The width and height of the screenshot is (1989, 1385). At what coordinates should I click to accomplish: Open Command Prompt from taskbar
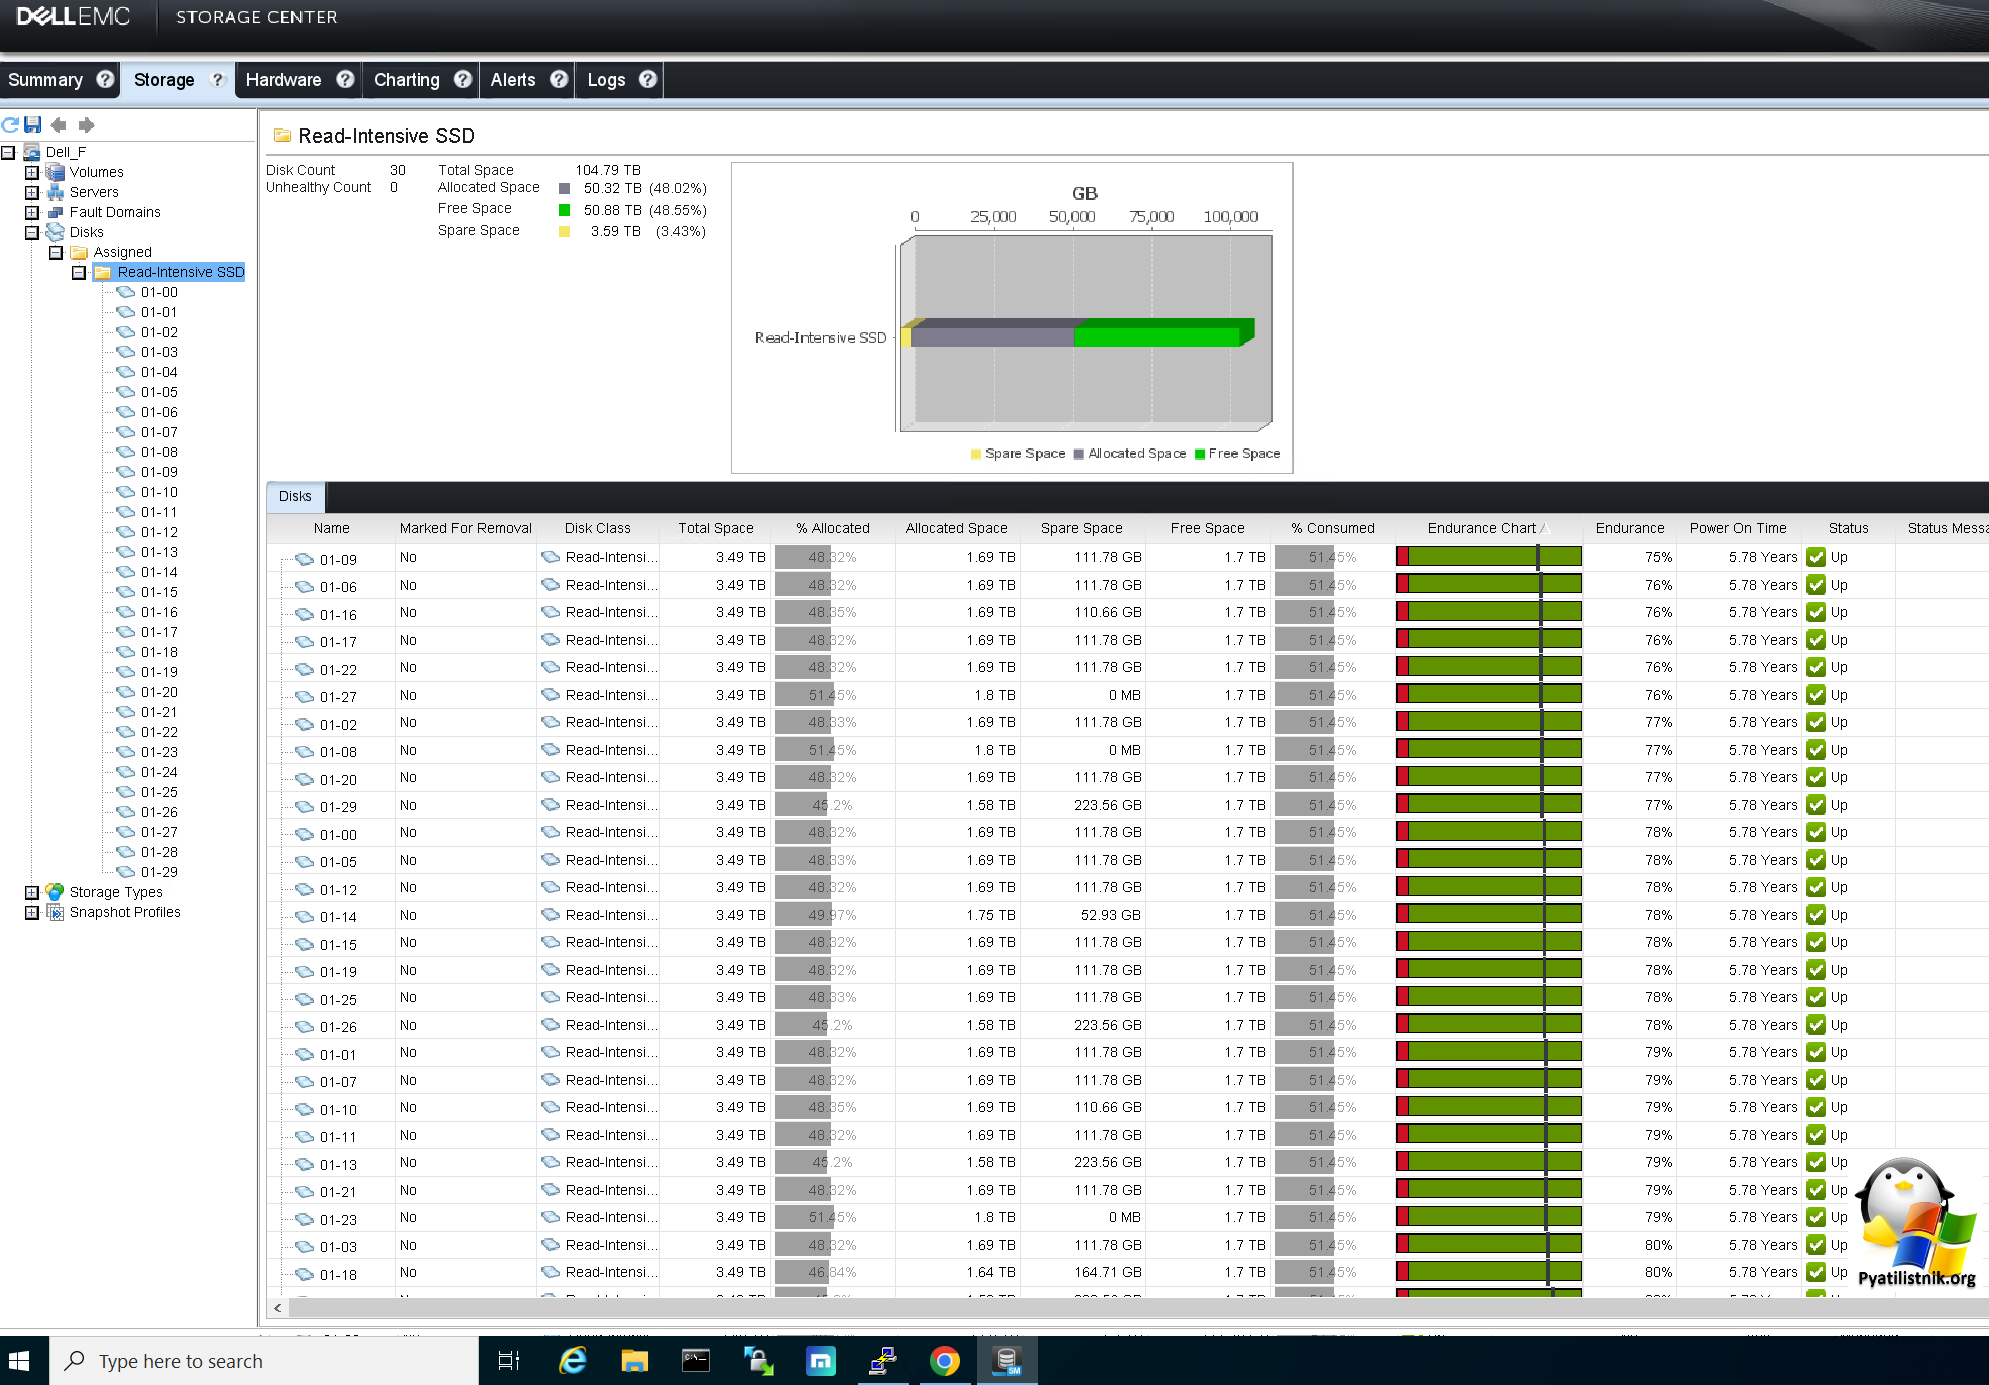coord(696,1360)
